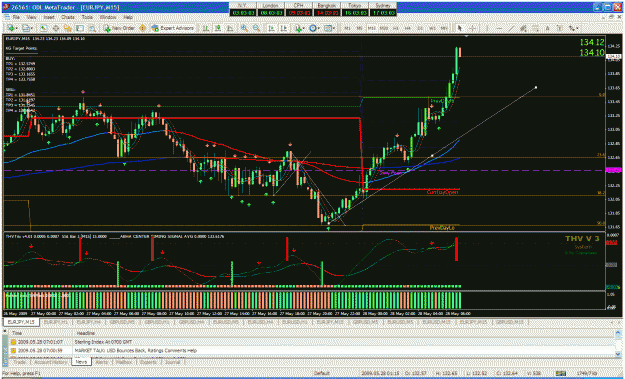Switch chart to line chart type

230,28
